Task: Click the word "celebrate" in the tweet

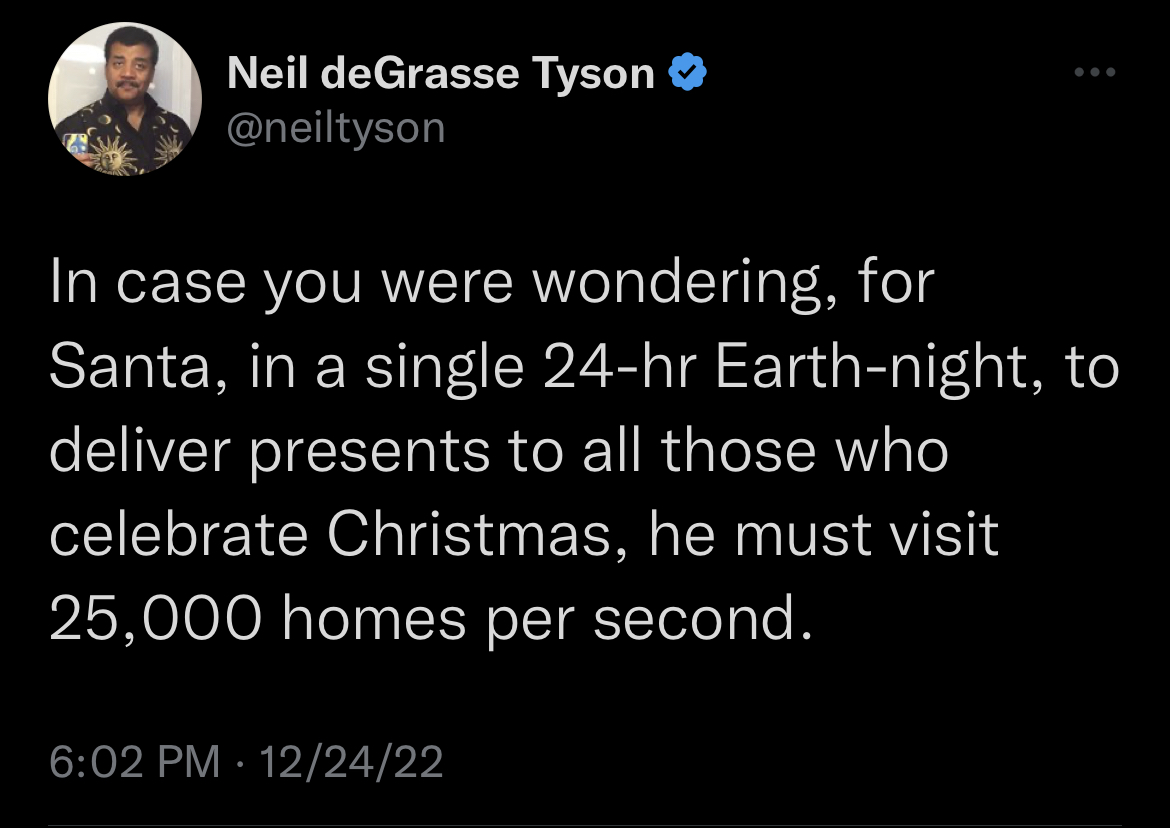Action: tap(178, 535)
